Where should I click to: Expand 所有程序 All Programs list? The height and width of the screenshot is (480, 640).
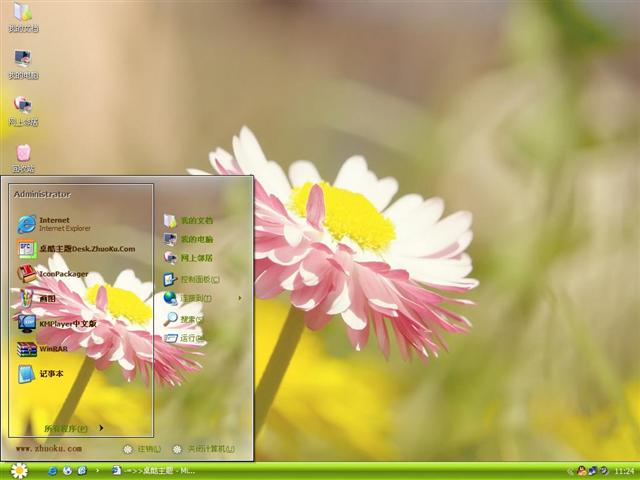(73, 428)
